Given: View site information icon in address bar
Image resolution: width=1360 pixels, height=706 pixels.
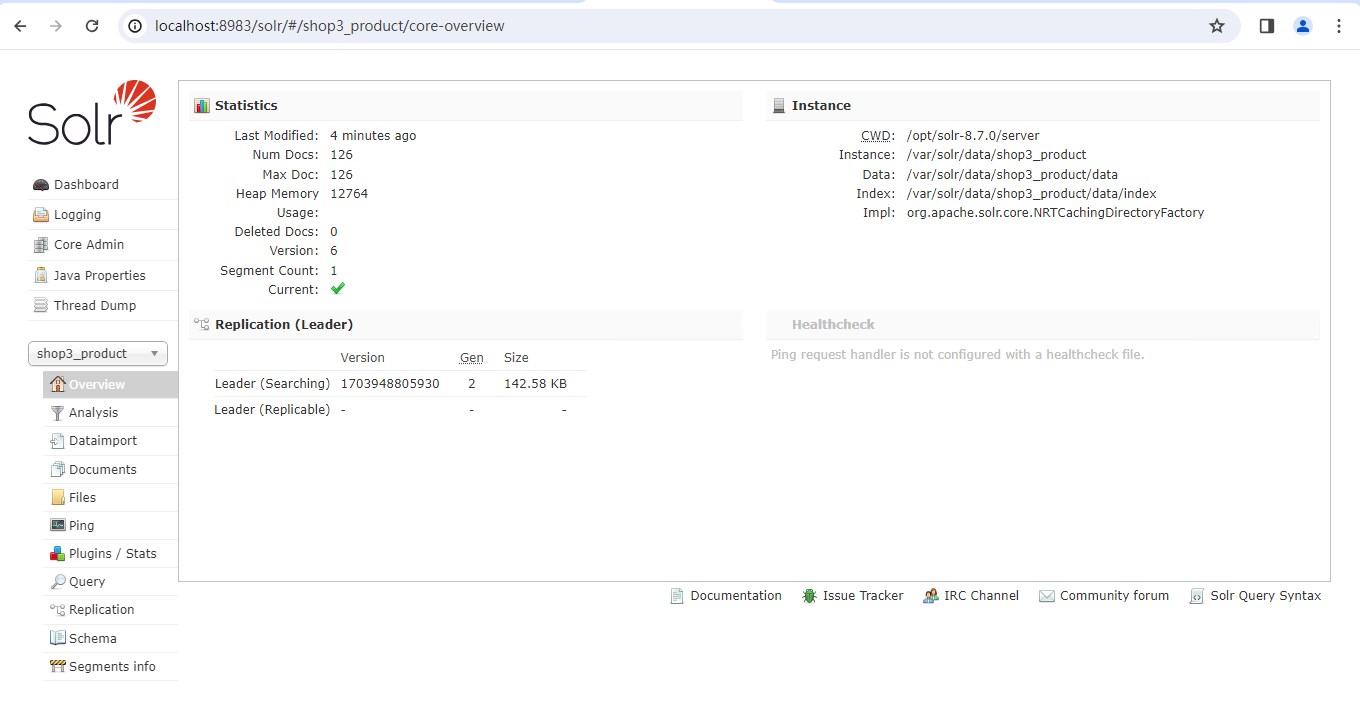Looking at the screenshot, I should click(x=135, y=26).
